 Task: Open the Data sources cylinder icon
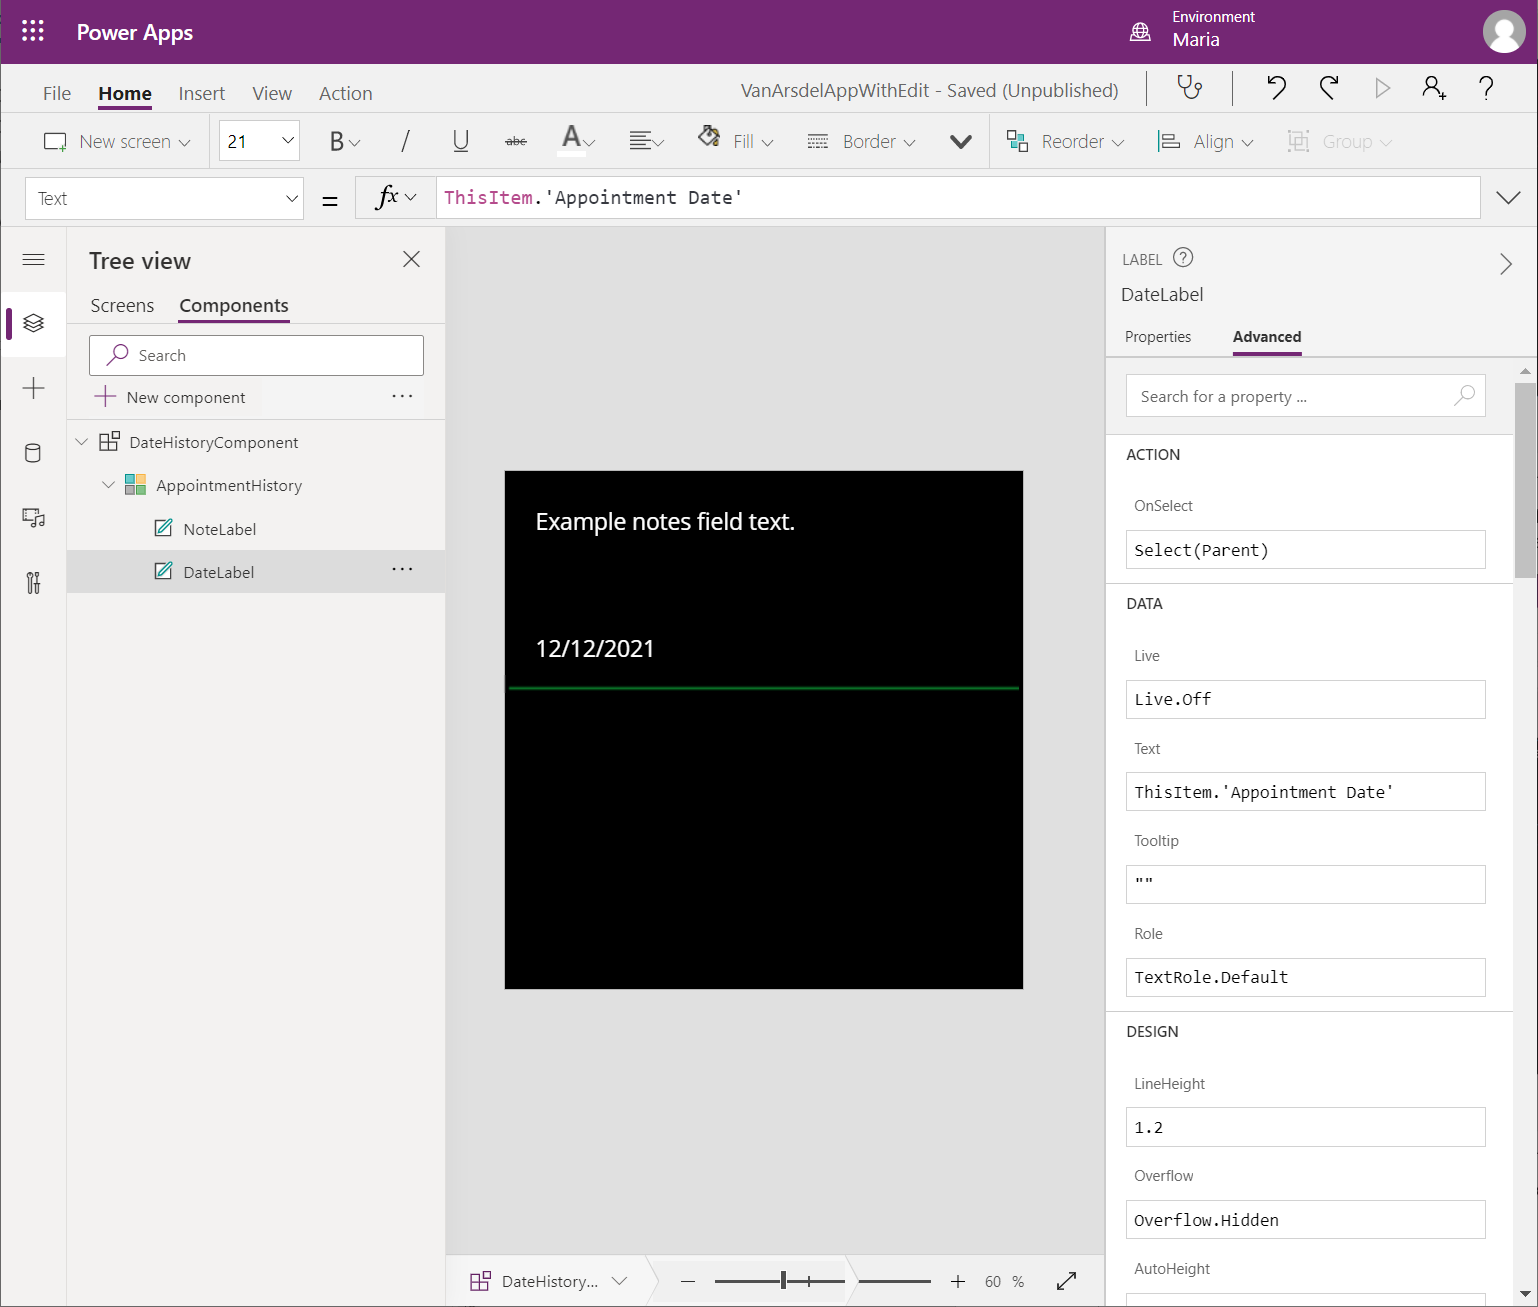click(33, 453)
